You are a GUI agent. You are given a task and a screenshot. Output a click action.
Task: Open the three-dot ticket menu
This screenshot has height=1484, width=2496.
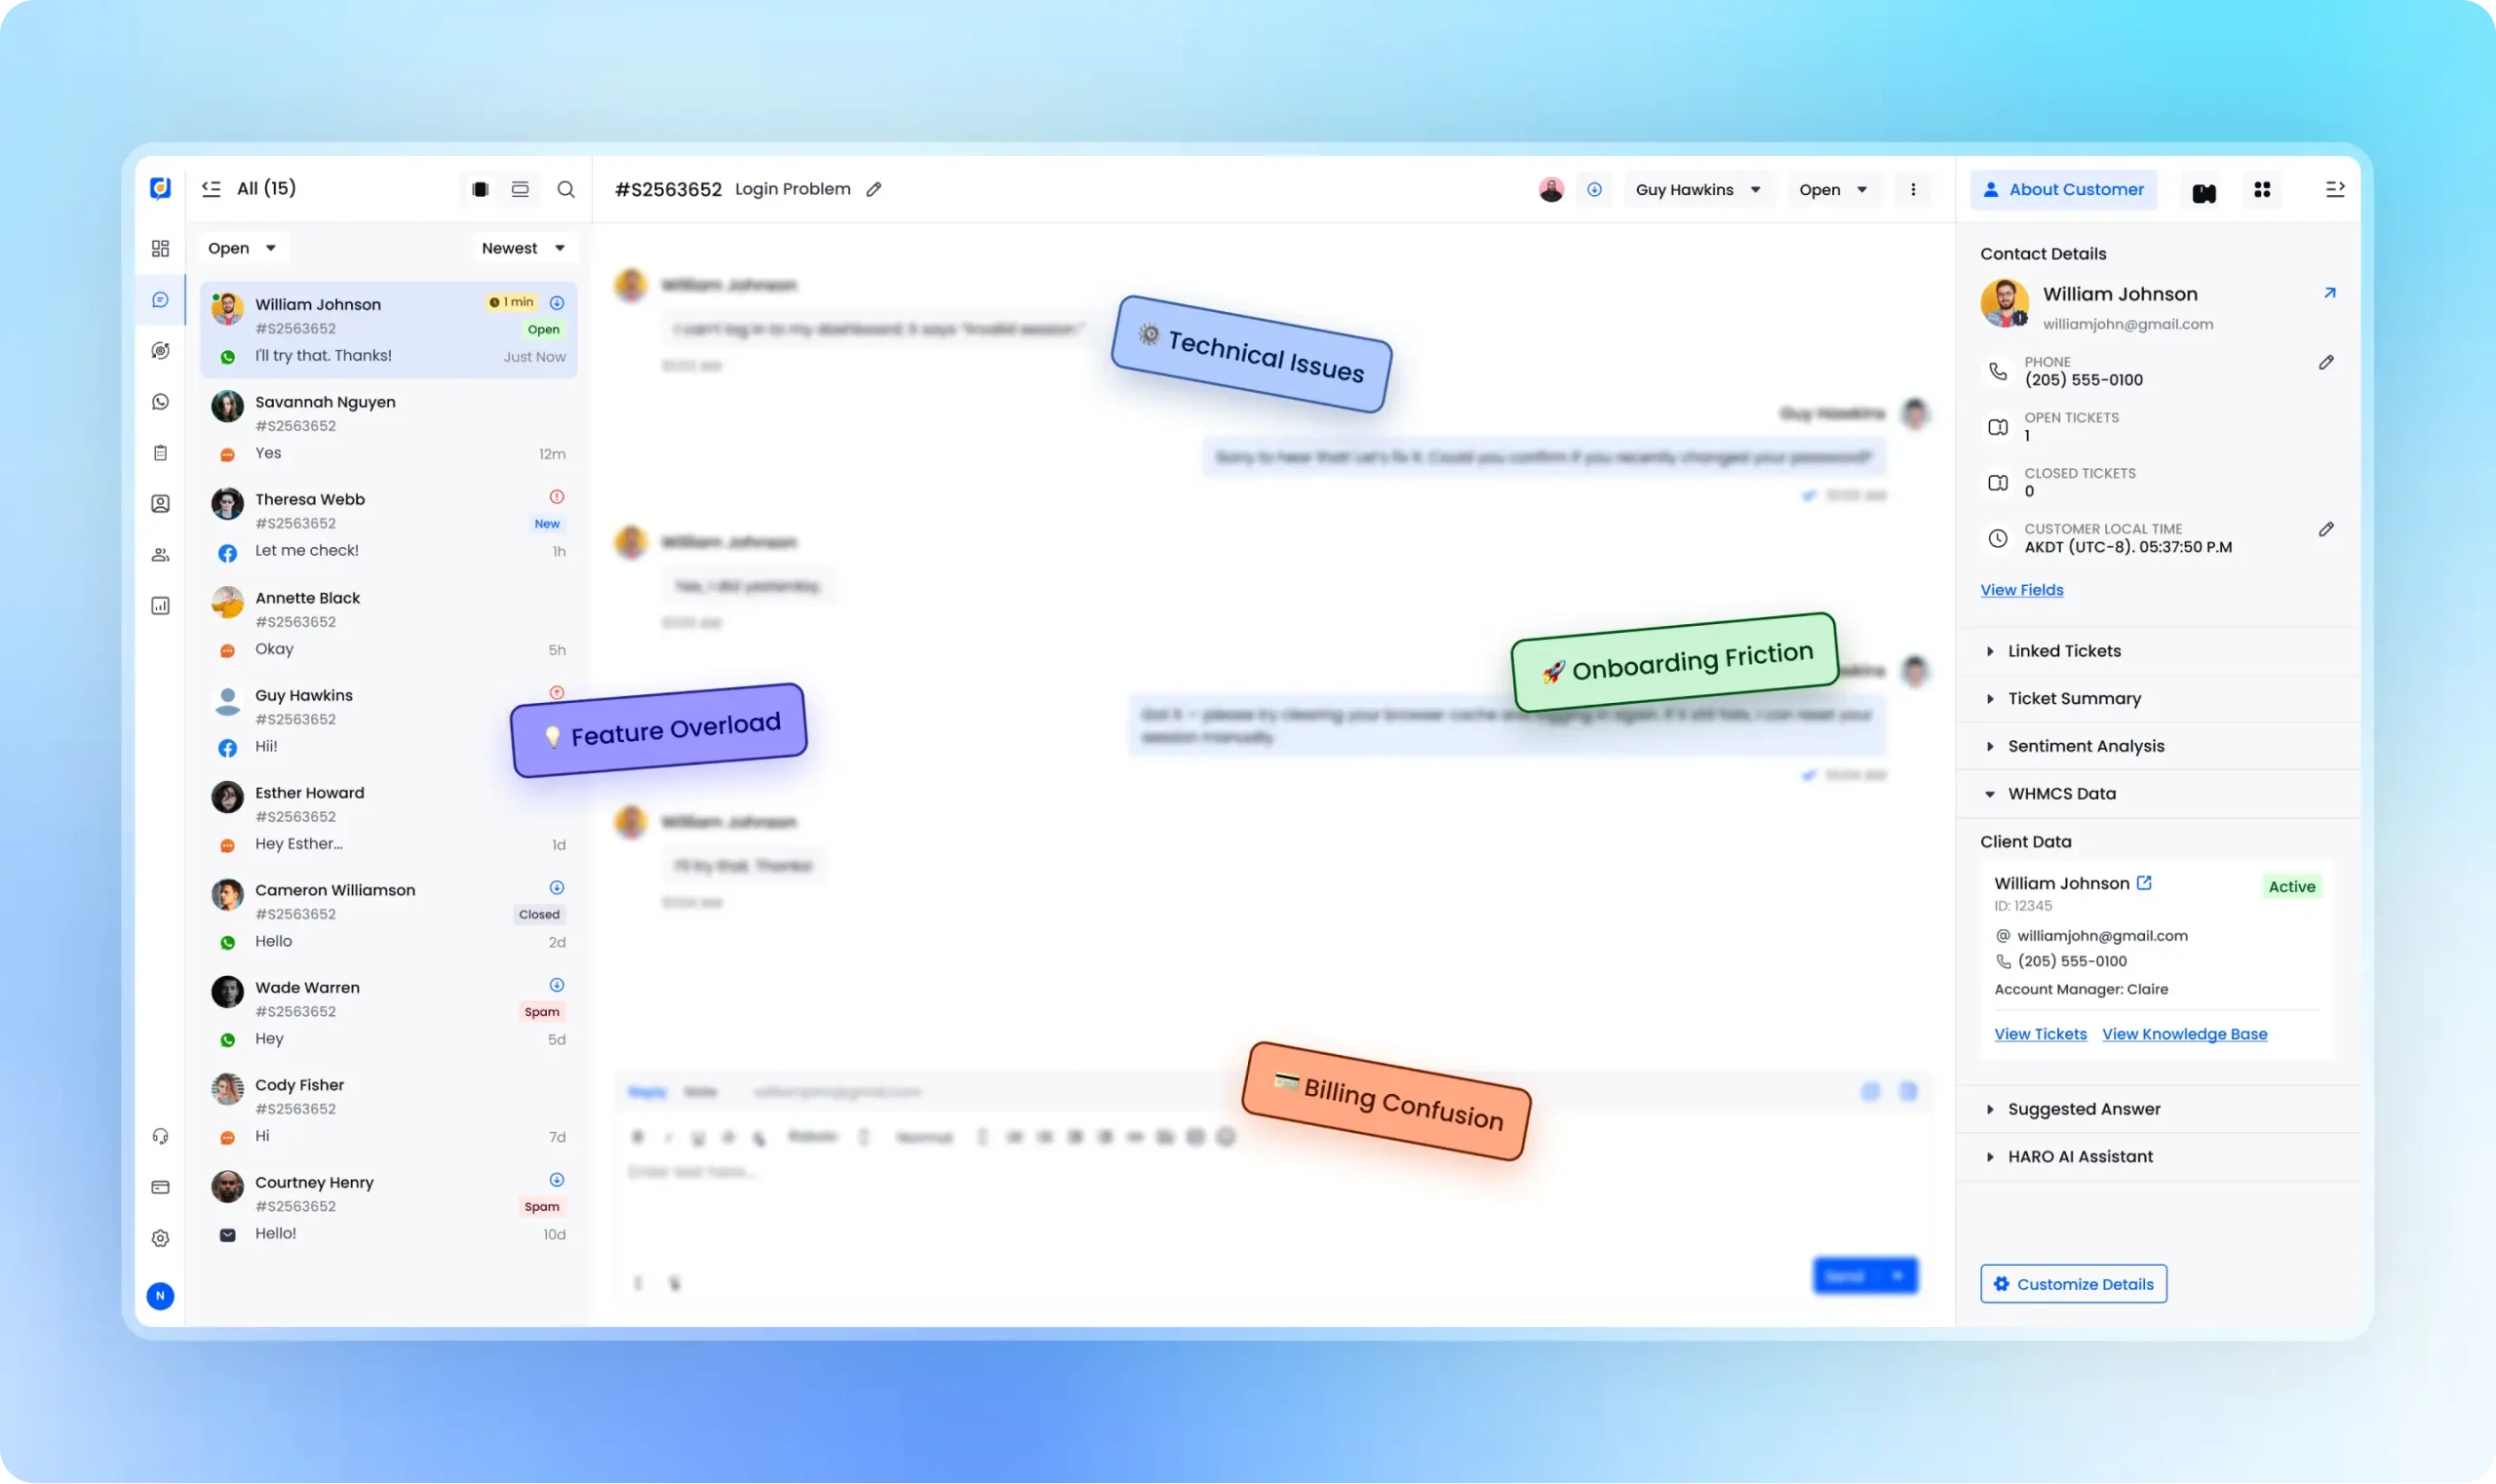(x=1913, y=189)
